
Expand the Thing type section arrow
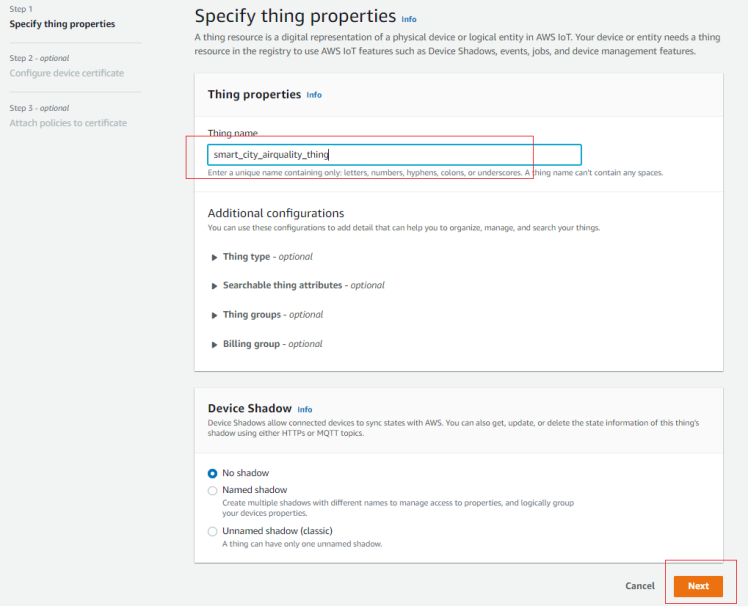click(x=214, y=257)
